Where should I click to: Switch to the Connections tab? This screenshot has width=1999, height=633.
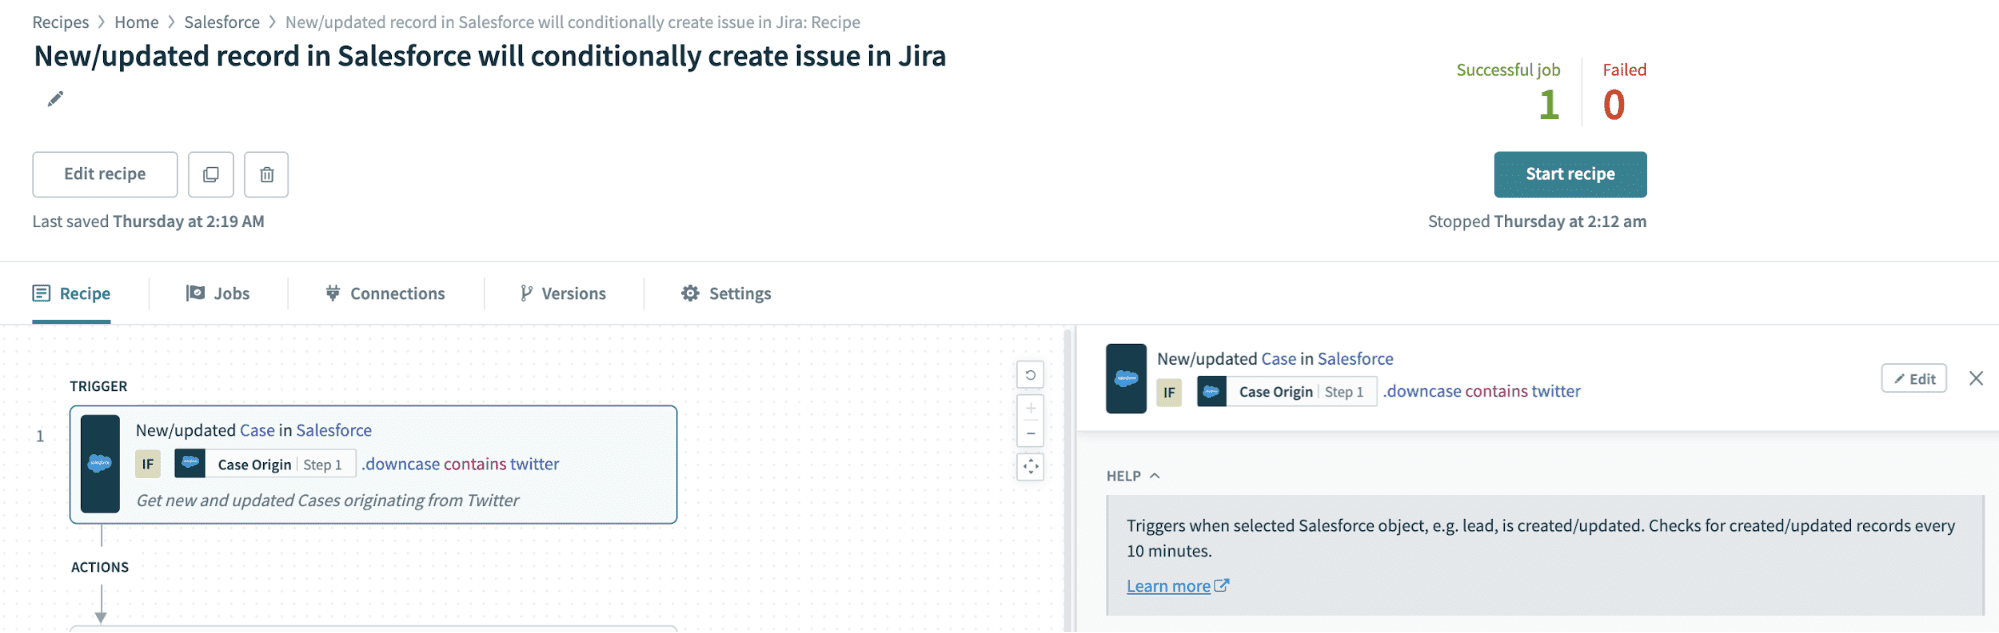point(385,293)
